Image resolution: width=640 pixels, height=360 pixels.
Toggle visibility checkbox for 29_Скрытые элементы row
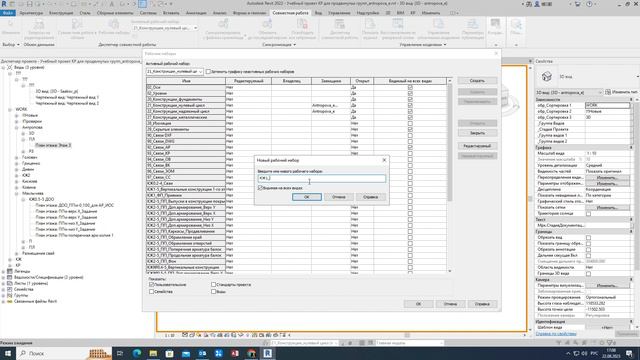[x=410, y=129]
